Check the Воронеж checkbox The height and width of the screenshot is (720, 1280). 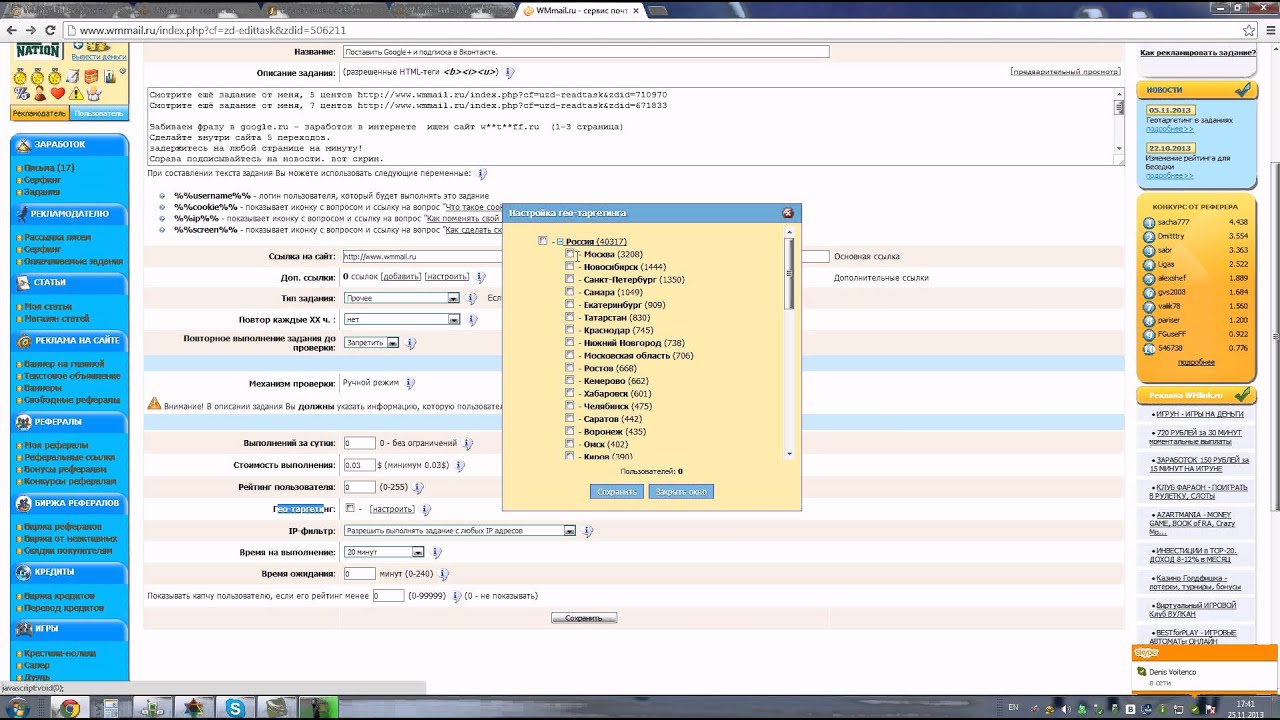[570, 431]
